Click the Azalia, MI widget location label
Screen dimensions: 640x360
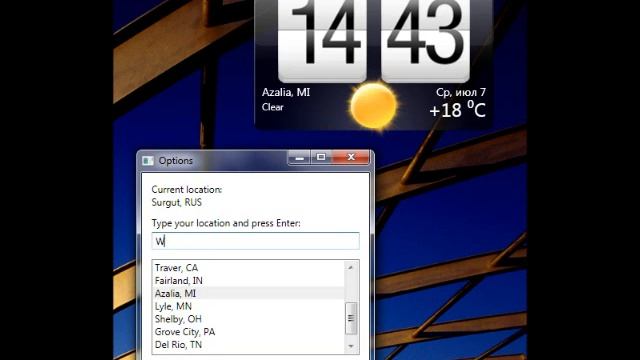pyautogui.click(x=286, y=93)
